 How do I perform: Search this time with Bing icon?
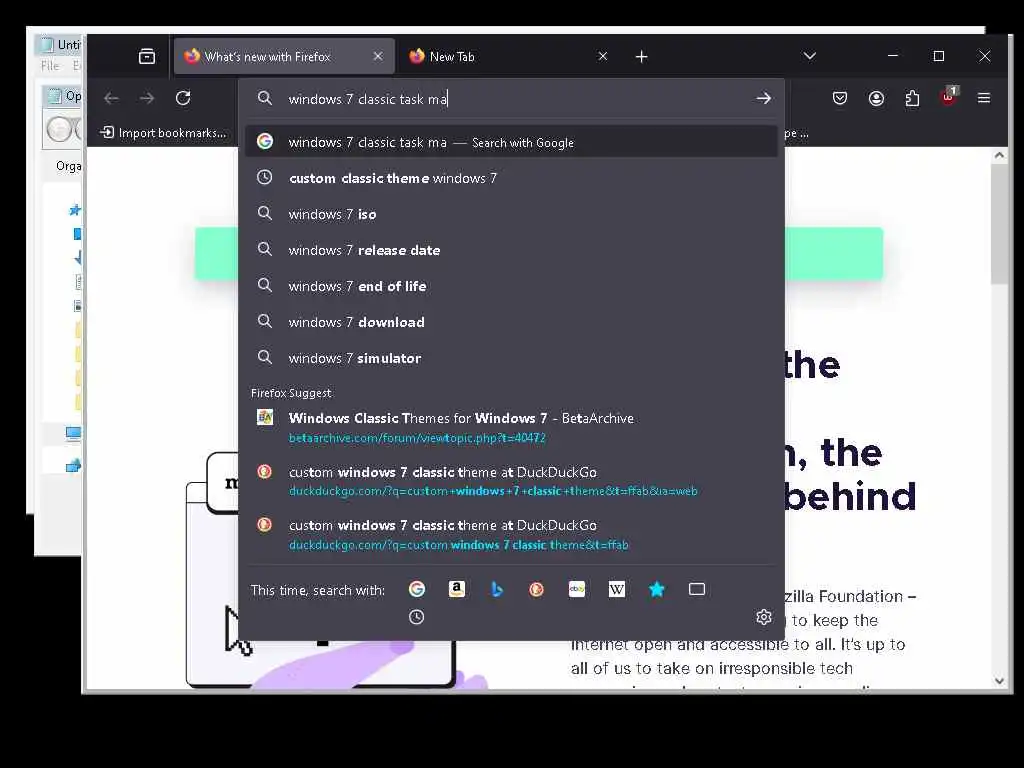click(497, 590)
